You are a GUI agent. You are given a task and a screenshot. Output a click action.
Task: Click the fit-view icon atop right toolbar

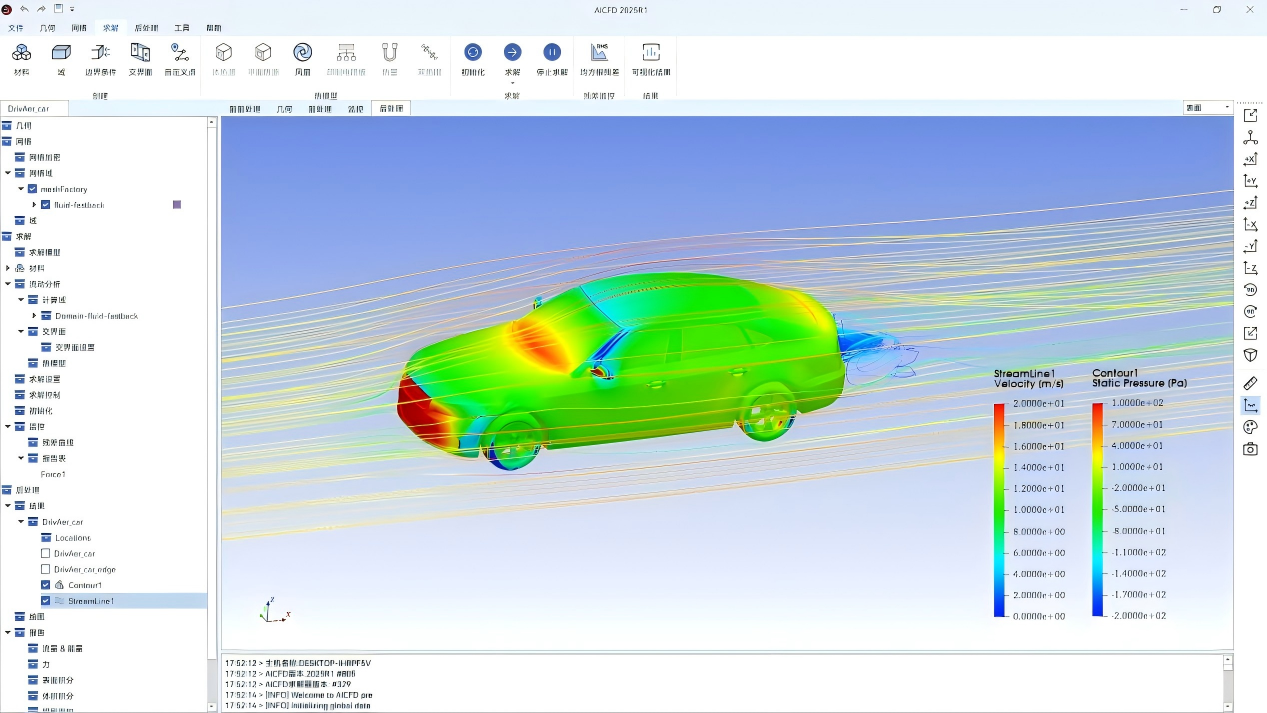click(1250, 116)
